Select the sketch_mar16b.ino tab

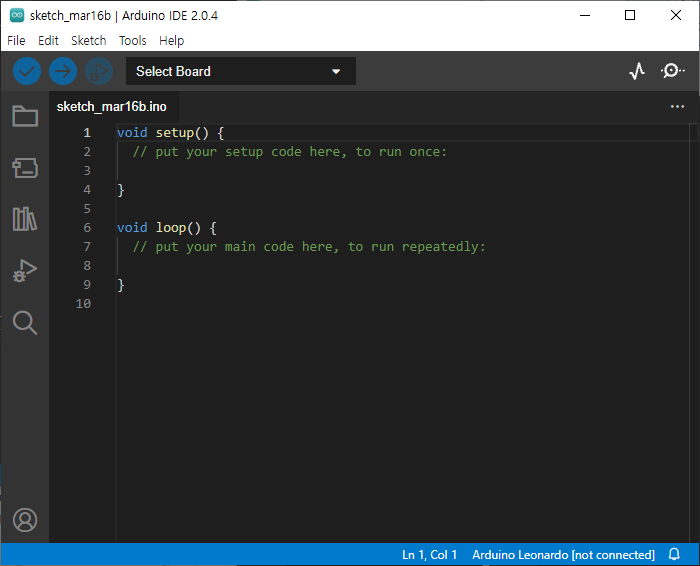pyautogui.click(x=112, y=107)
